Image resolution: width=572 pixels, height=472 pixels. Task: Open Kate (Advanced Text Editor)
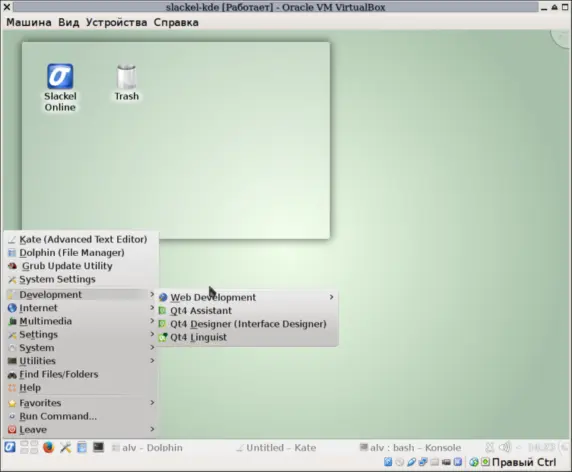click(x=81, y=239)
